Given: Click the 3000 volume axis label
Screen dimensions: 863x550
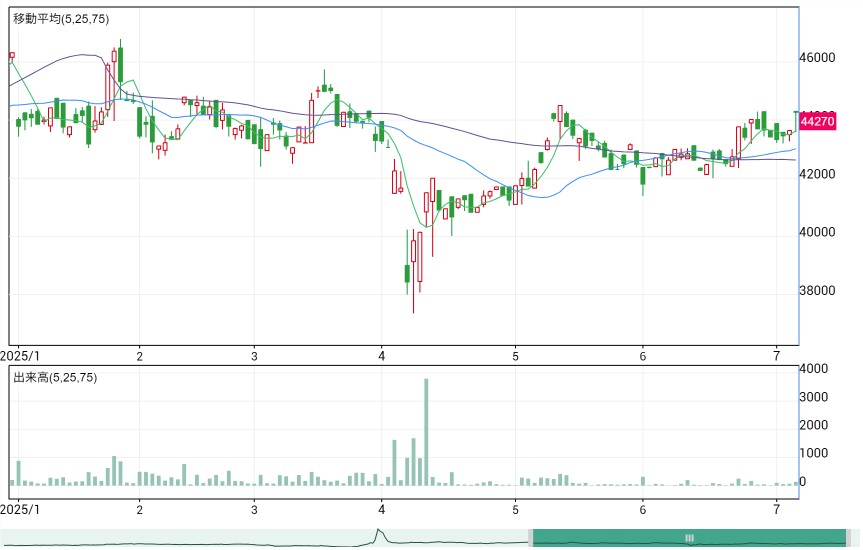Looking at the screenshot, I should point(814,397).
